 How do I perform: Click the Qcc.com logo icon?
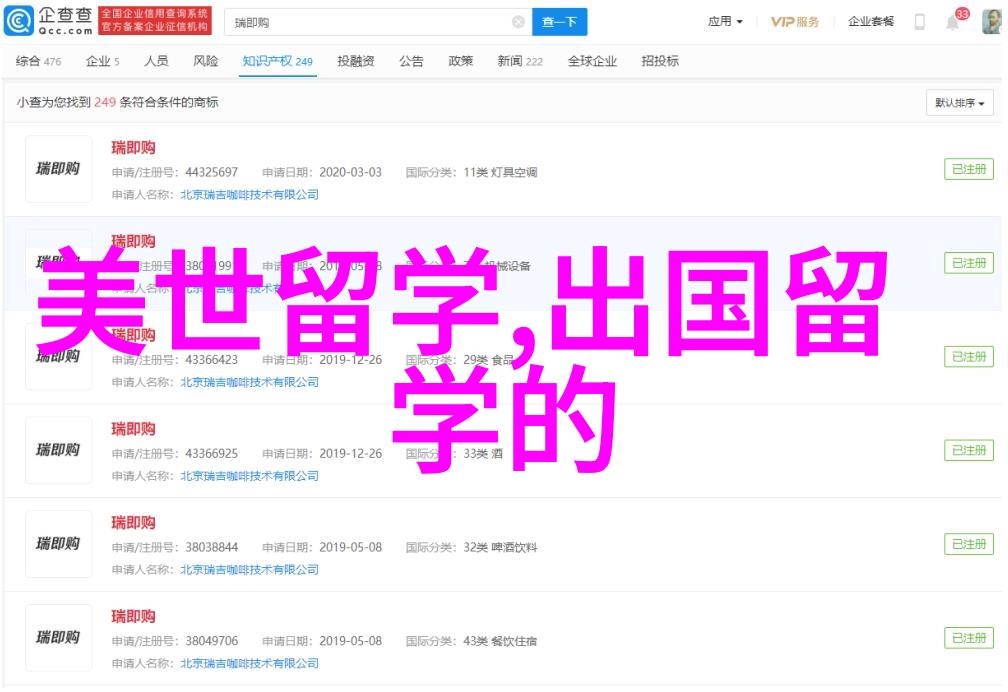coord(18,21)
